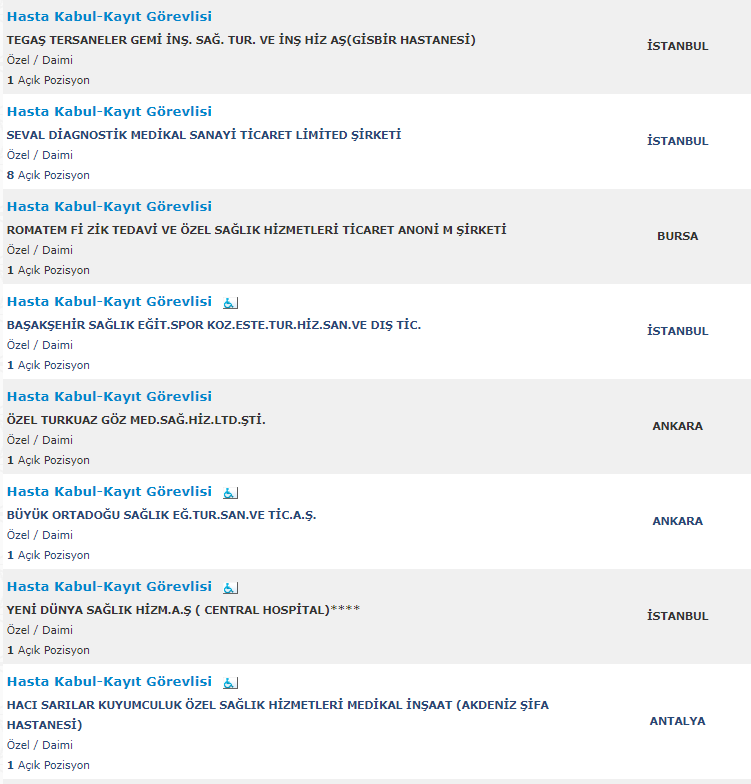Viewport: 751px width, 784px height.
Task: Click the disabled-accessible icon for Başakşehir Sağlık listing
Action: [230, 302]
